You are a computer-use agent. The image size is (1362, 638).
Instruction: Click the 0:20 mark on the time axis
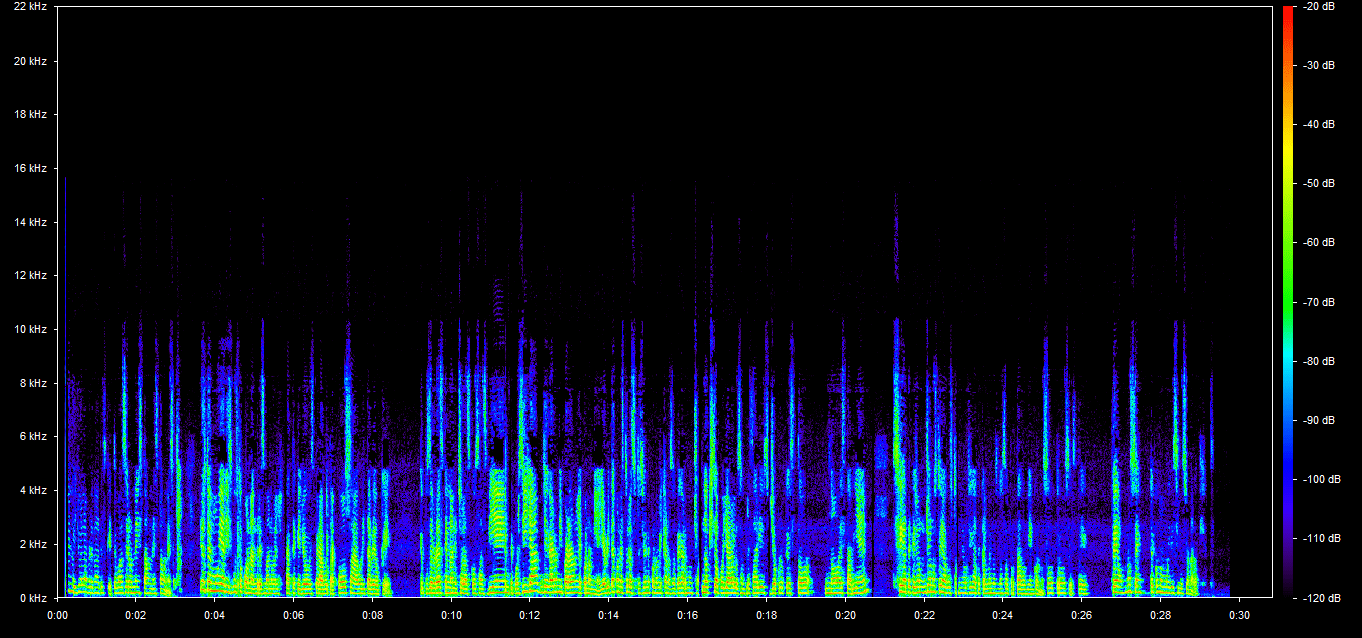(845, 615)
